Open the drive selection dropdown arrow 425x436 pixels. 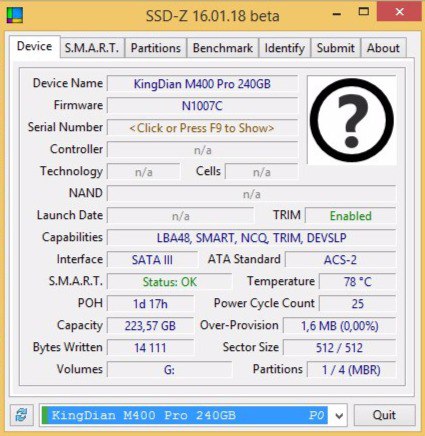click(x=339, y=416)
